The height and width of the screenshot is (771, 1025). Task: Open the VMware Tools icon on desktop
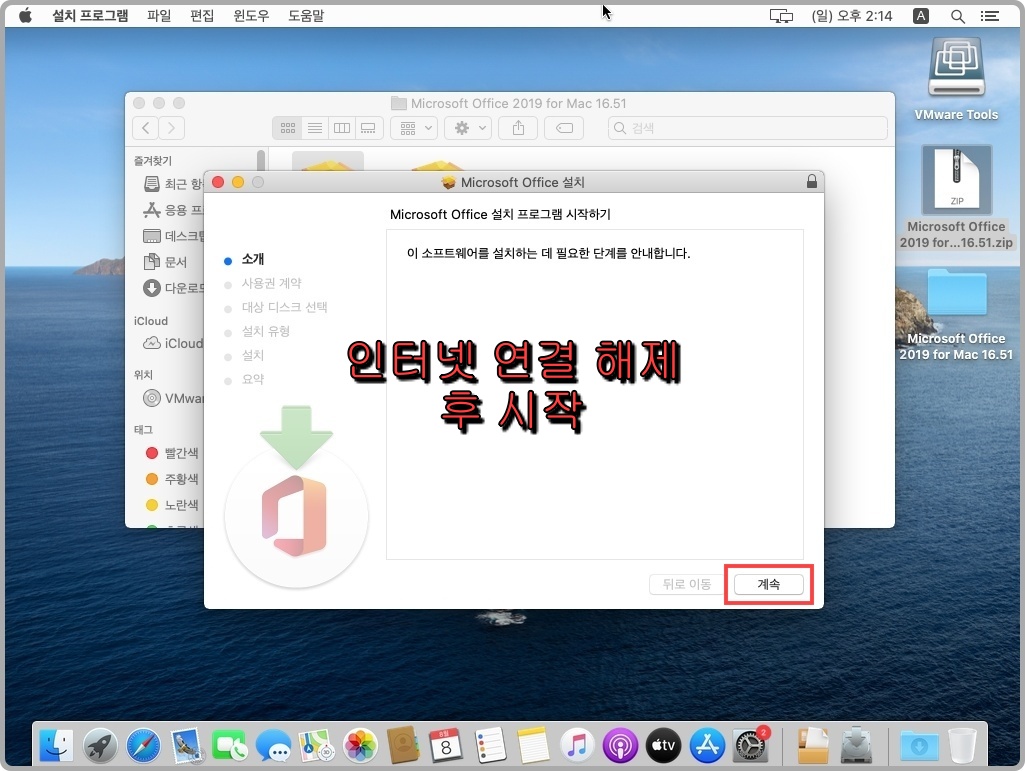(x=955, y=67)
